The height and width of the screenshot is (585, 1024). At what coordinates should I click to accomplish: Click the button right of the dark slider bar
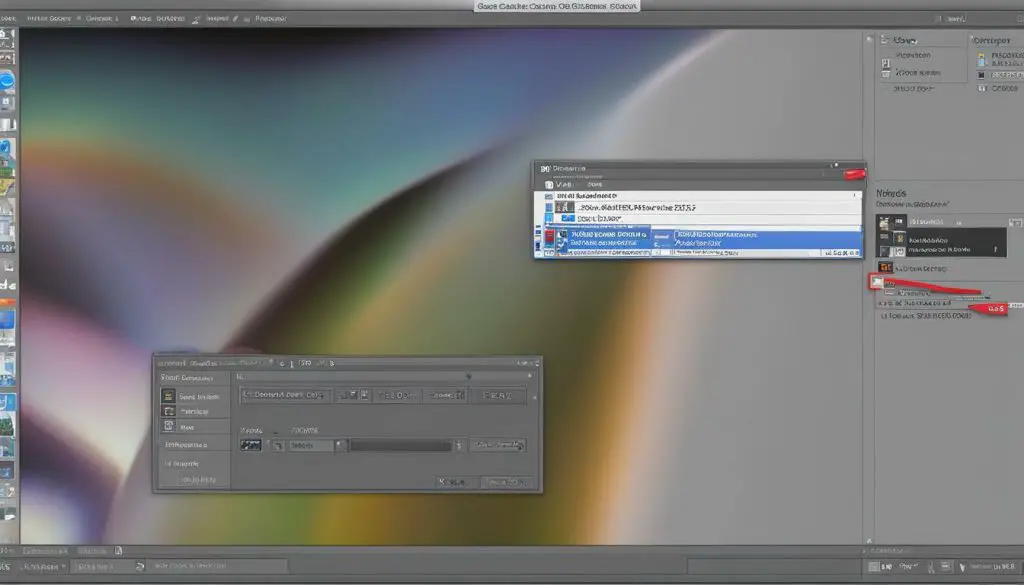coord(498,445)
